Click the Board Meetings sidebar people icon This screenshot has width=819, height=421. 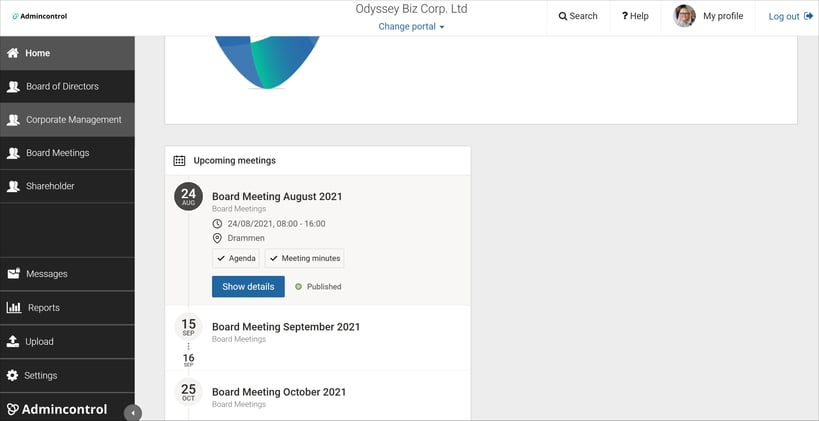pyautogui.click(x=13, y=153)
